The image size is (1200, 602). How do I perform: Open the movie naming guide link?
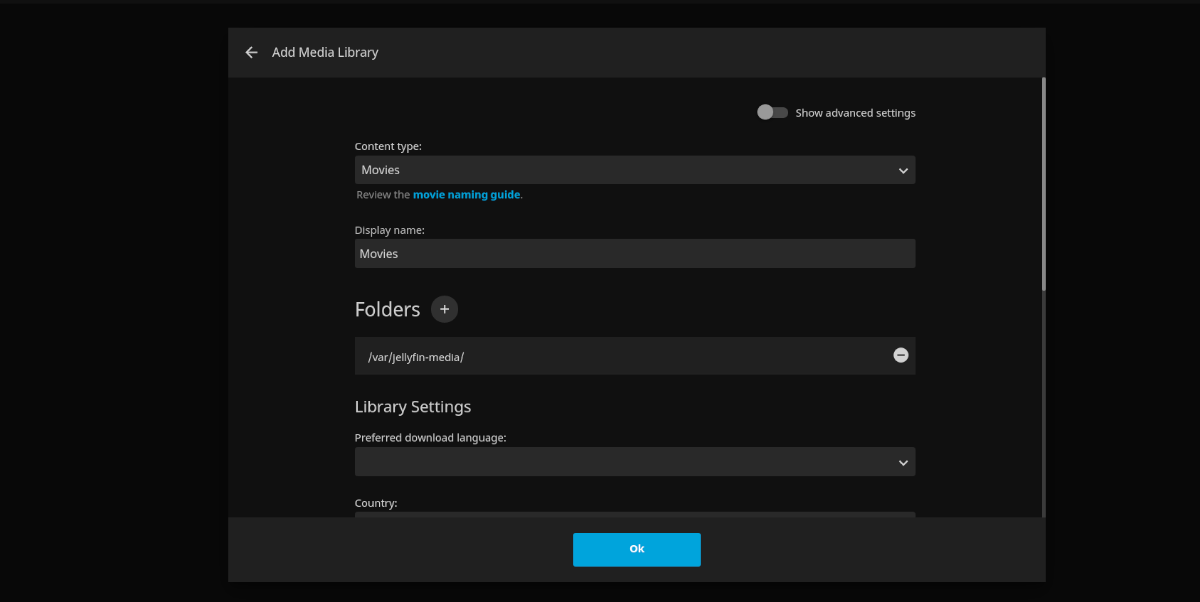466,194
